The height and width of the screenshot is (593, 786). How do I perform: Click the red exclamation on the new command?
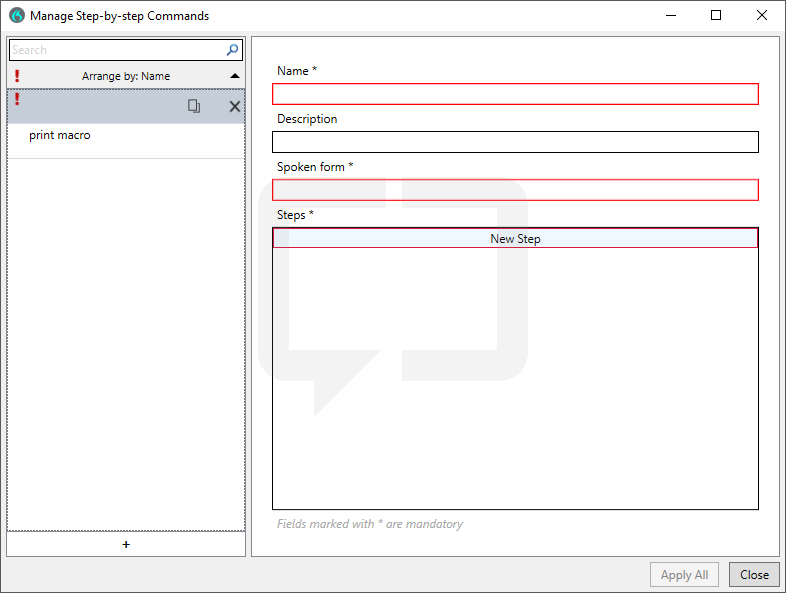pyautogui.click(x=17, y=99)
